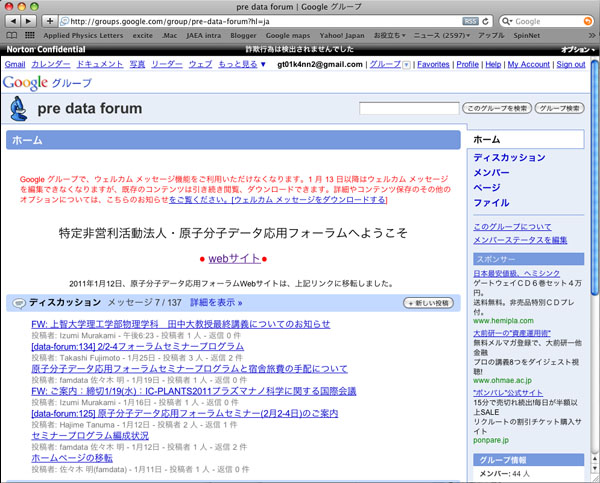Open the ドキュメント link
Image resolution: width=600 pixels, height=483 pixels.
tap(99, 64)
